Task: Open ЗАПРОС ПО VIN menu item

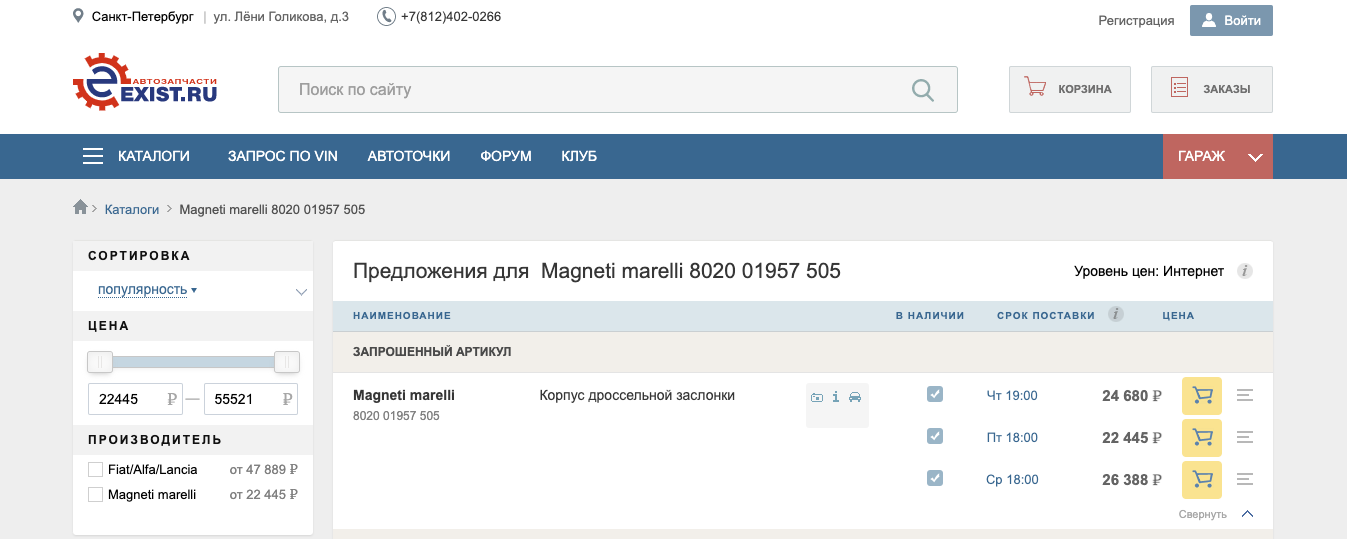Action: [x=283, y=156]
